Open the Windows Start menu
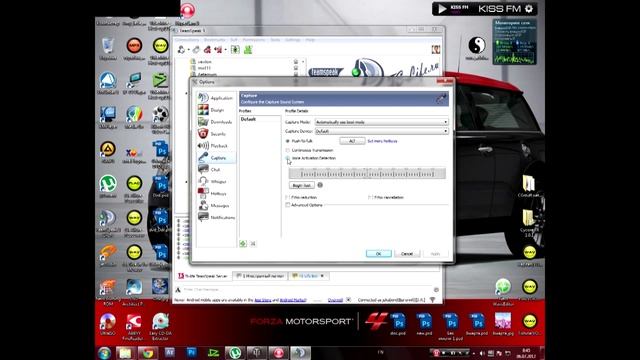 pos(104,353)
